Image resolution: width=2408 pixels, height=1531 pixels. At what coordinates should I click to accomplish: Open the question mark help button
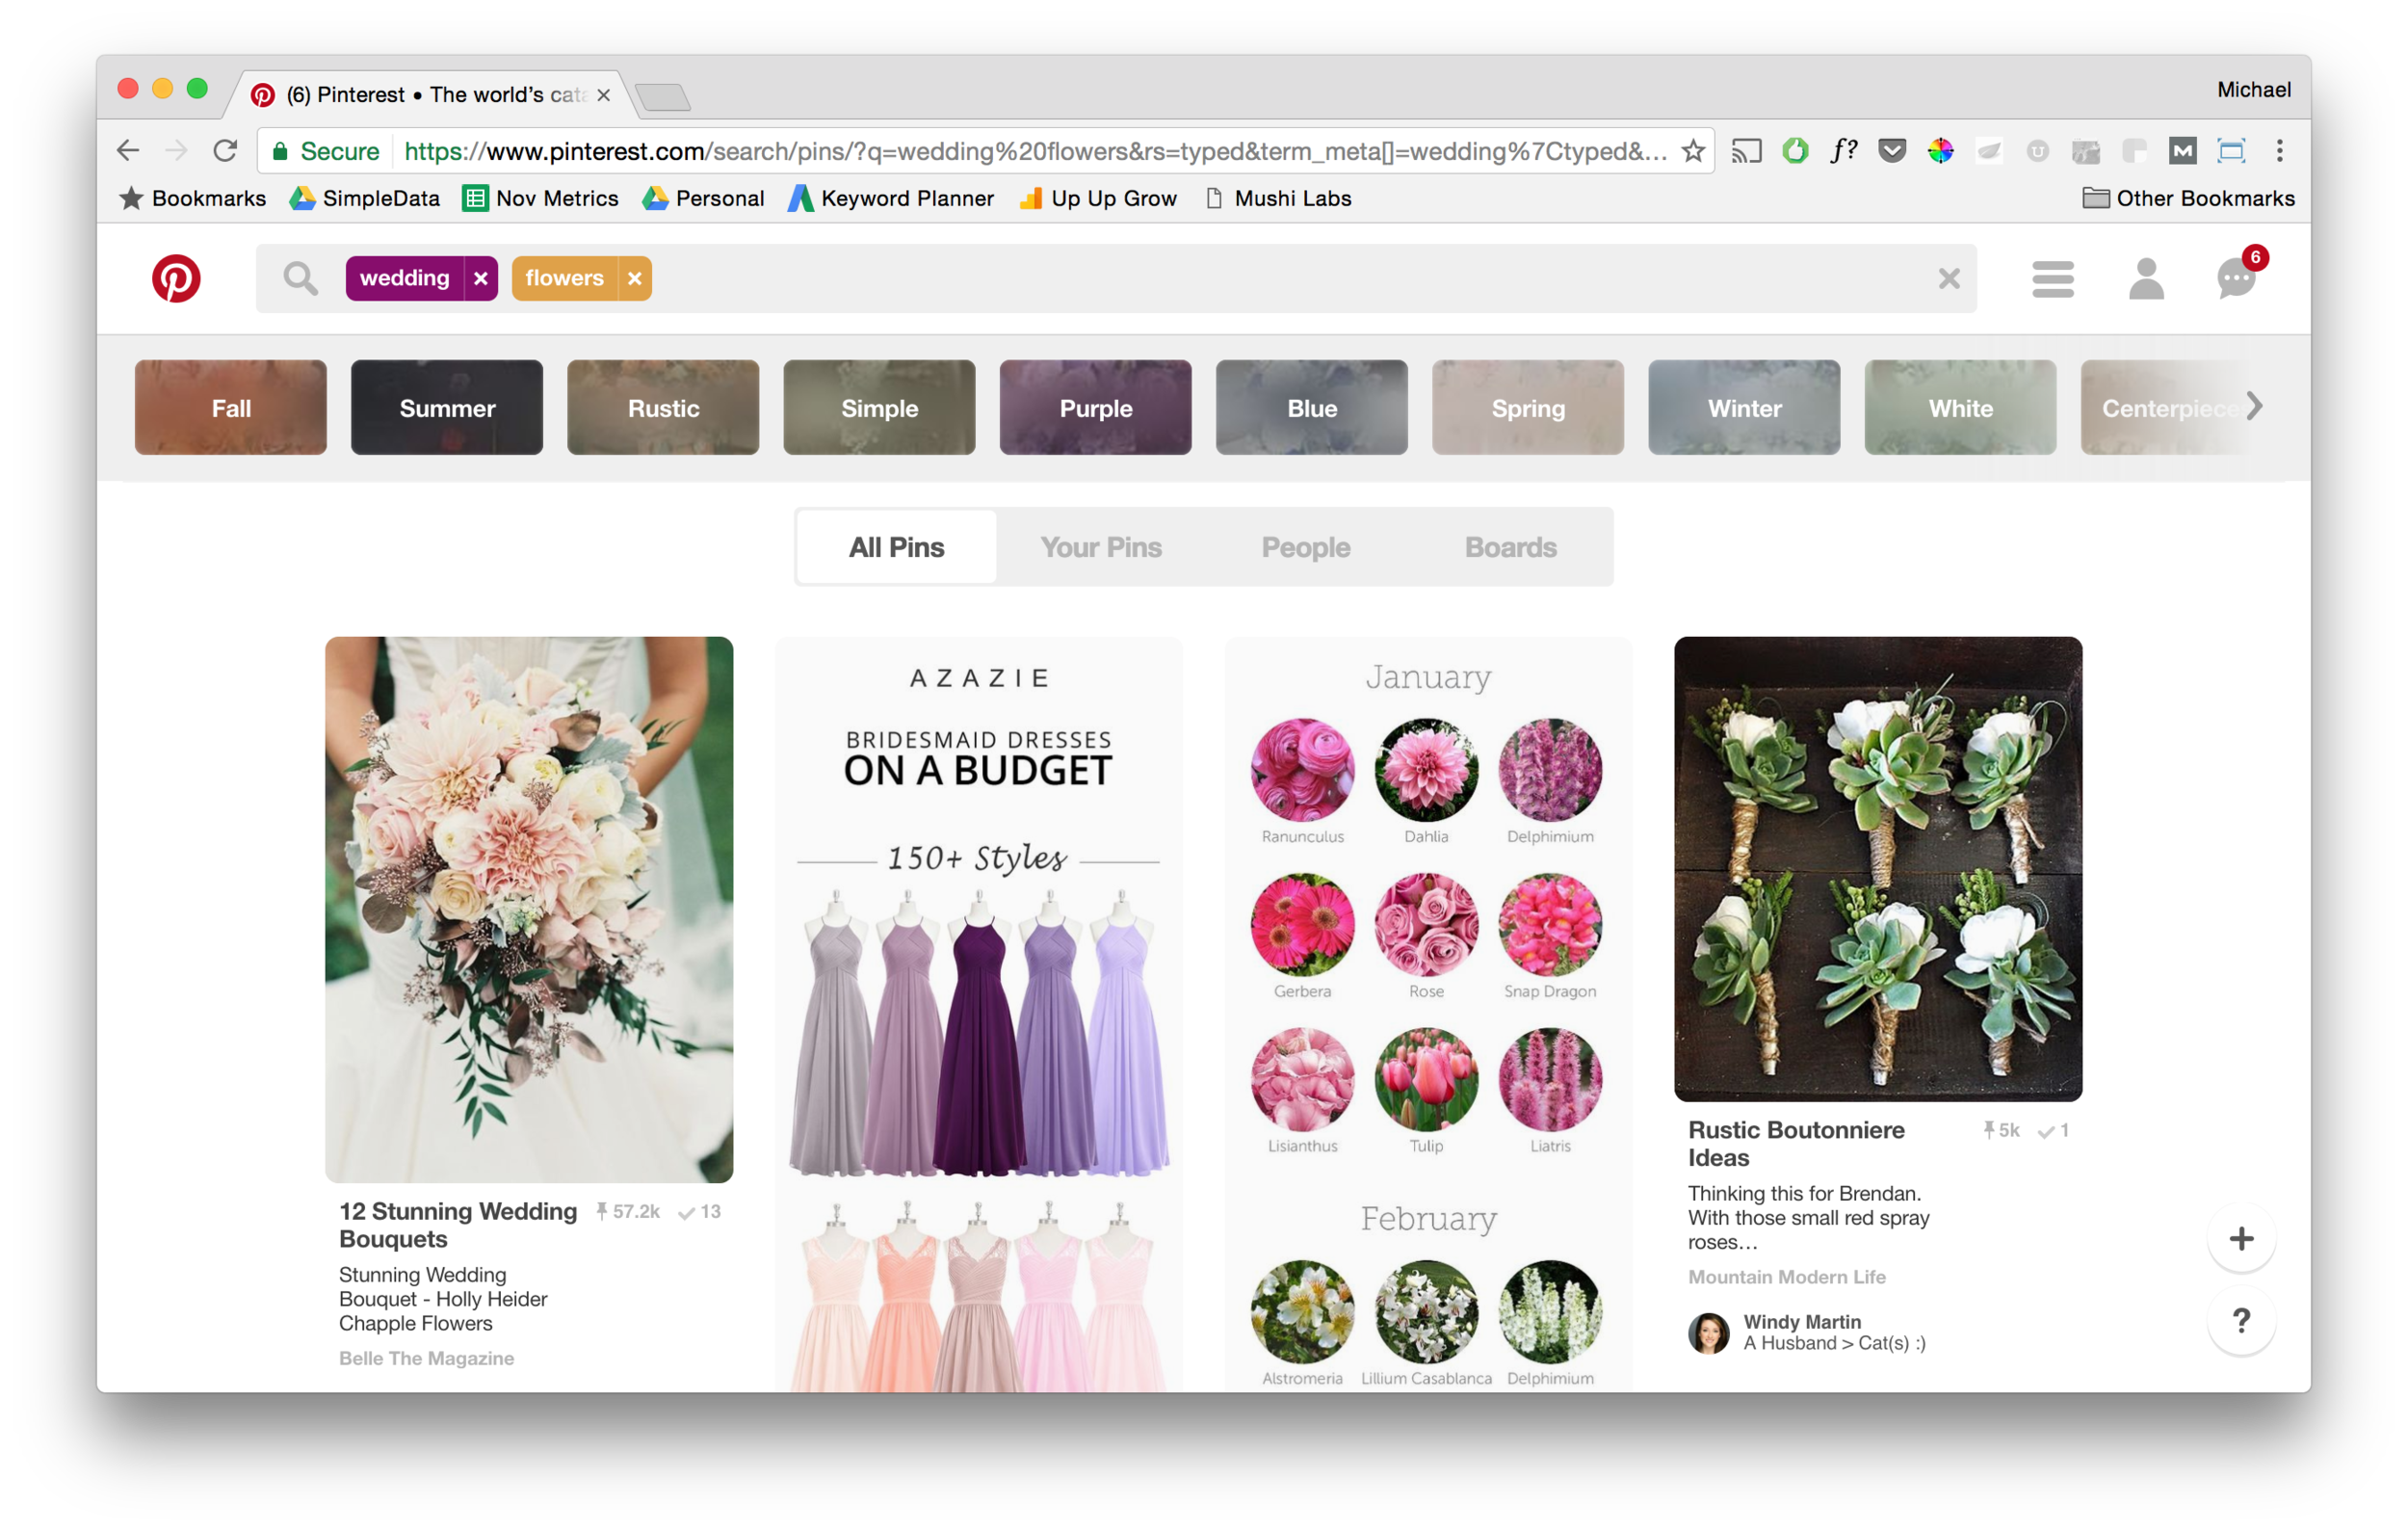pyautogui.click(x=2241, y=1320)
